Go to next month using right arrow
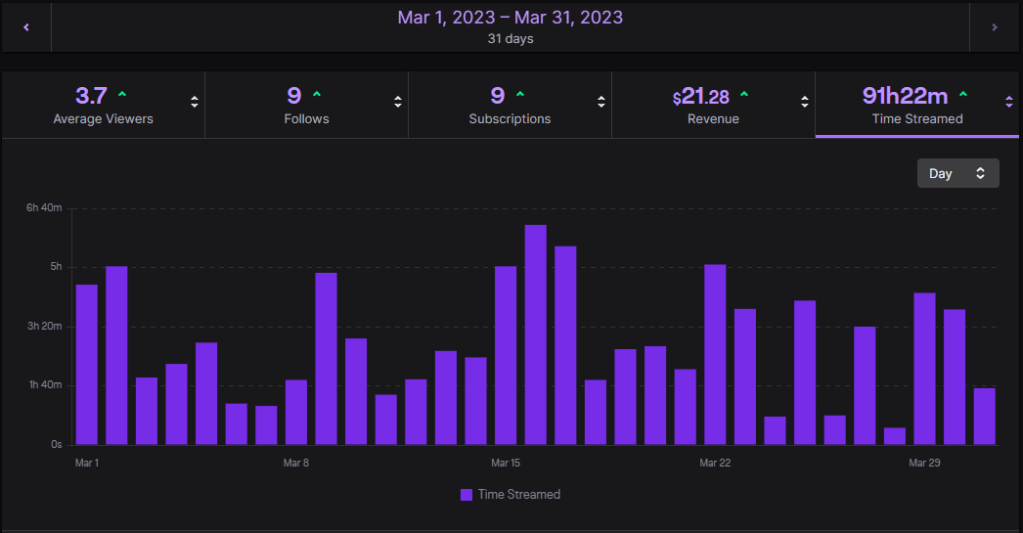Screen dimensions: 1023x533 point(994,27)
